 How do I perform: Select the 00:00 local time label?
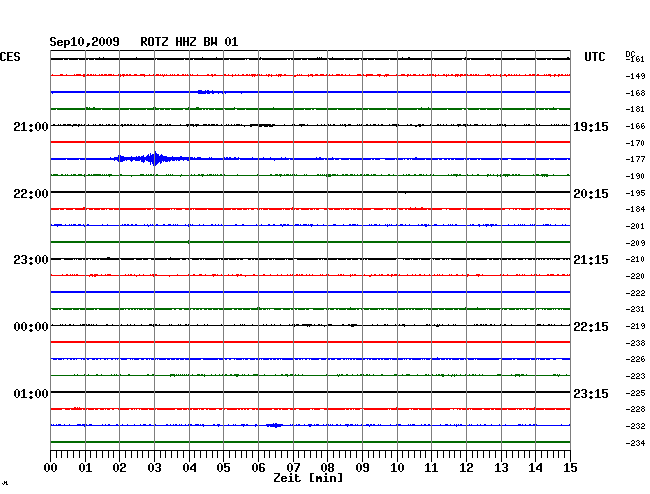(x=31, y=327)
